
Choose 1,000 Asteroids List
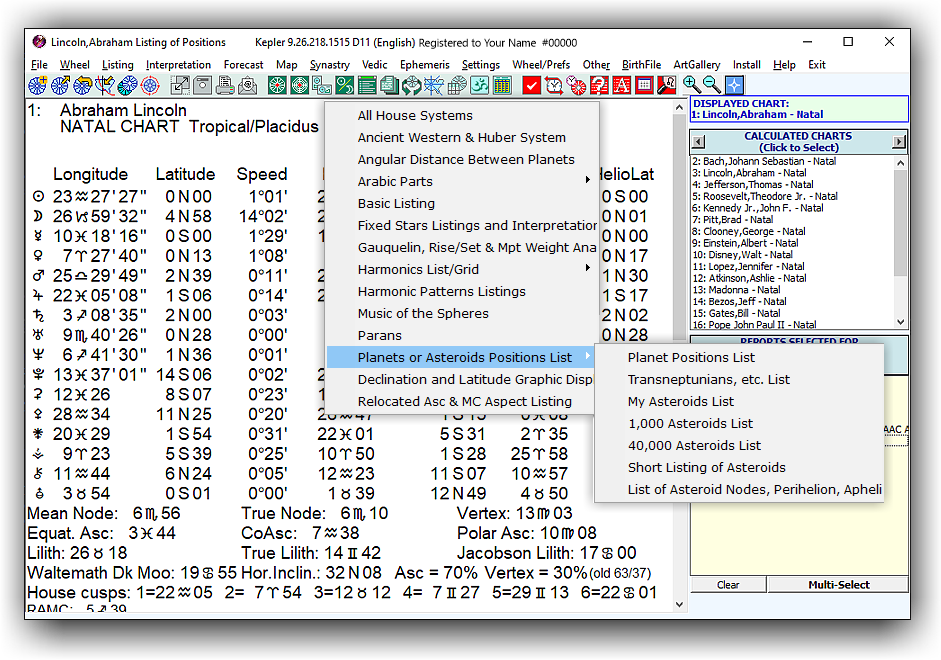point(739,424)
